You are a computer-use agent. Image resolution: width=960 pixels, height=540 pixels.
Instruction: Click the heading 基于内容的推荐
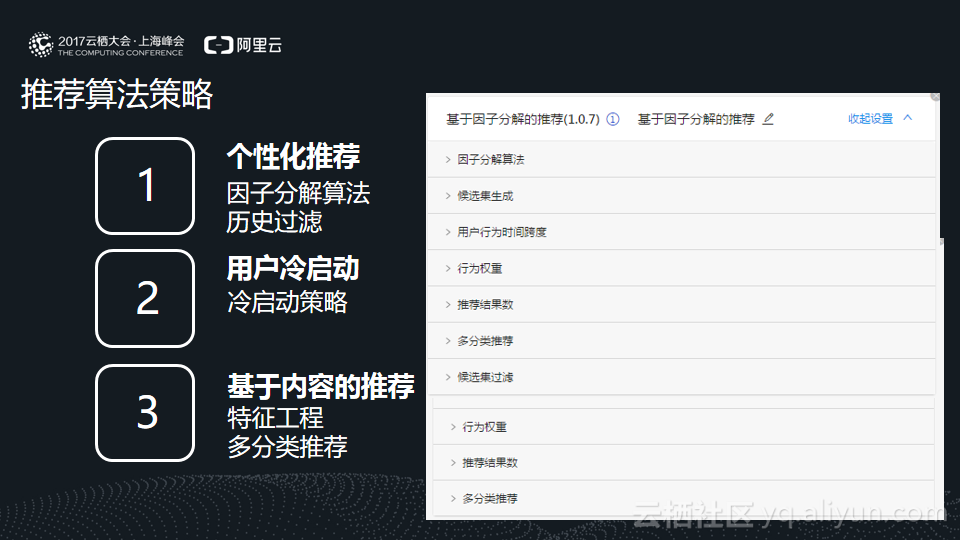click(321, 386)
